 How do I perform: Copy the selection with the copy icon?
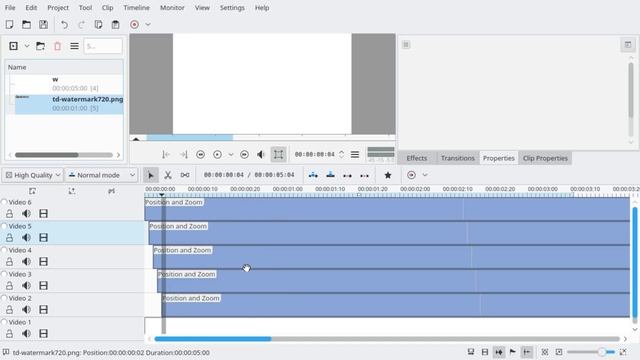[98, 24]
